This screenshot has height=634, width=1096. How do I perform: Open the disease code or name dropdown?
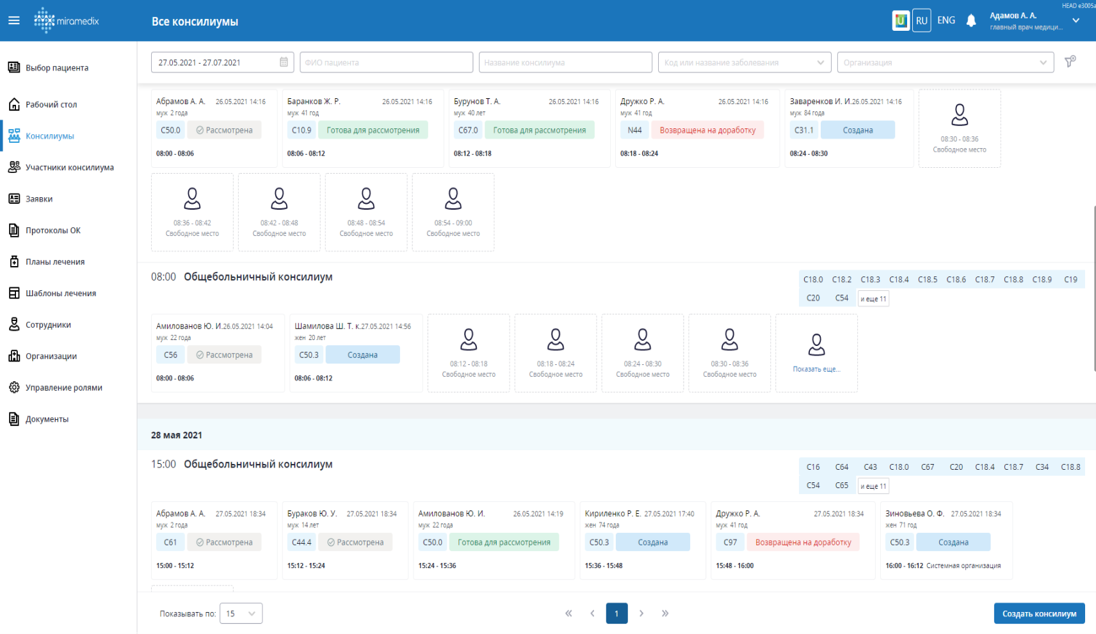point(744,62)
